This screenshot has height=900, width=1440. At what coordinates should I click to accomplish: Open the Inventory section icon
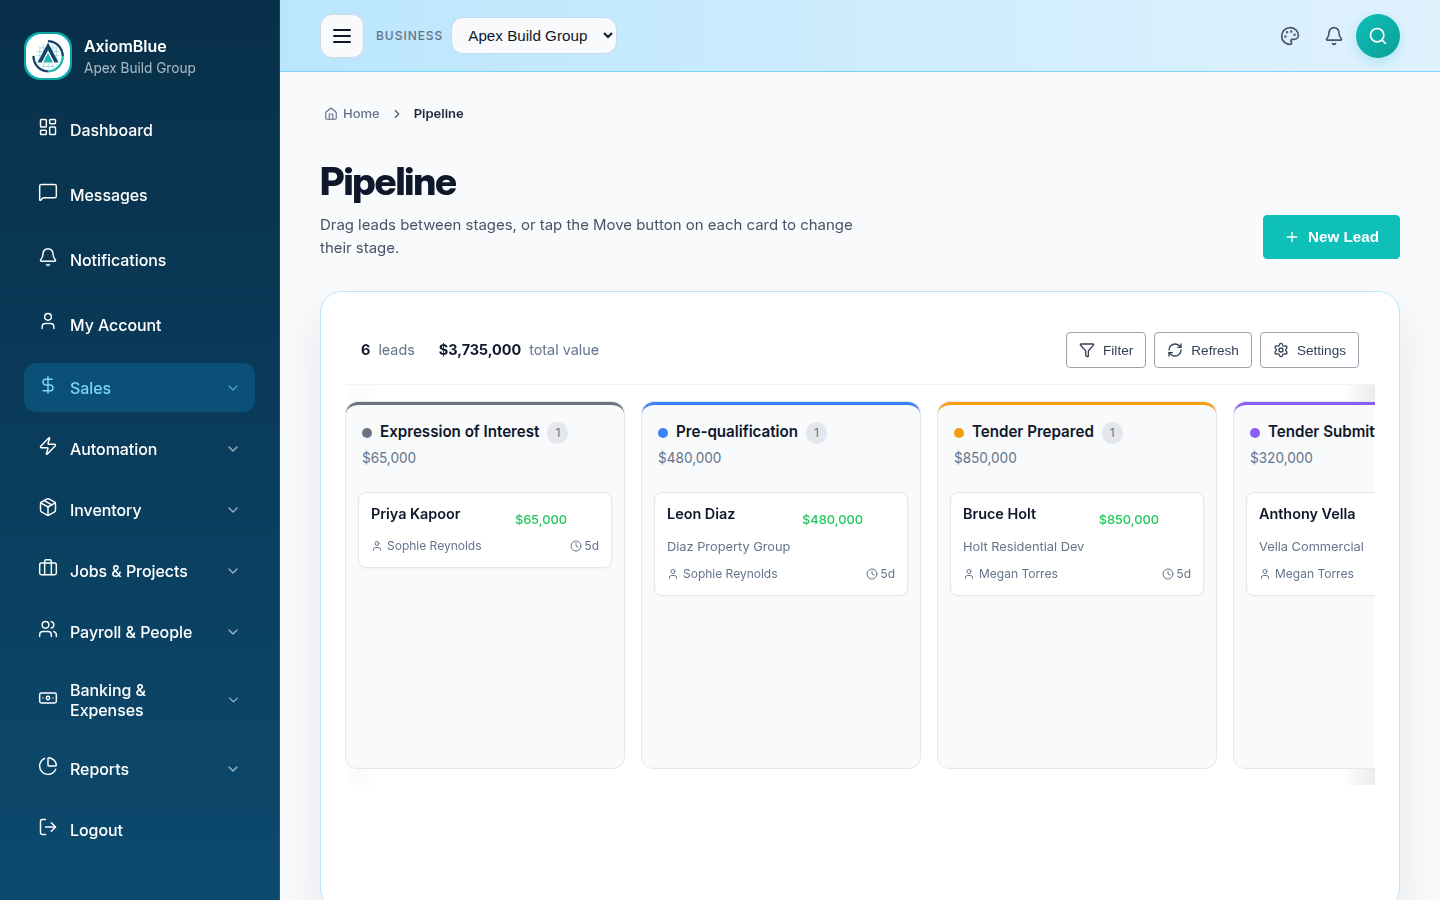pyautogui.click(x=47, y=510)
